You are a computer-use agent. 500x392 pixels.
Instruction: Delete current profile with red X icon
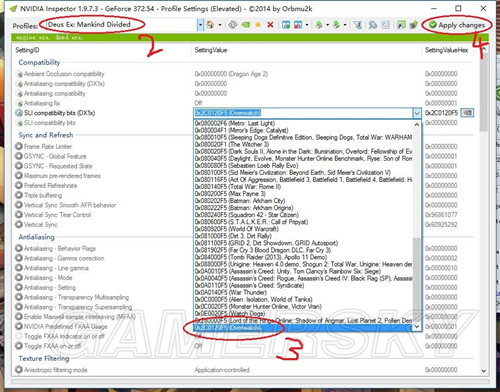(x=270, y=25)
